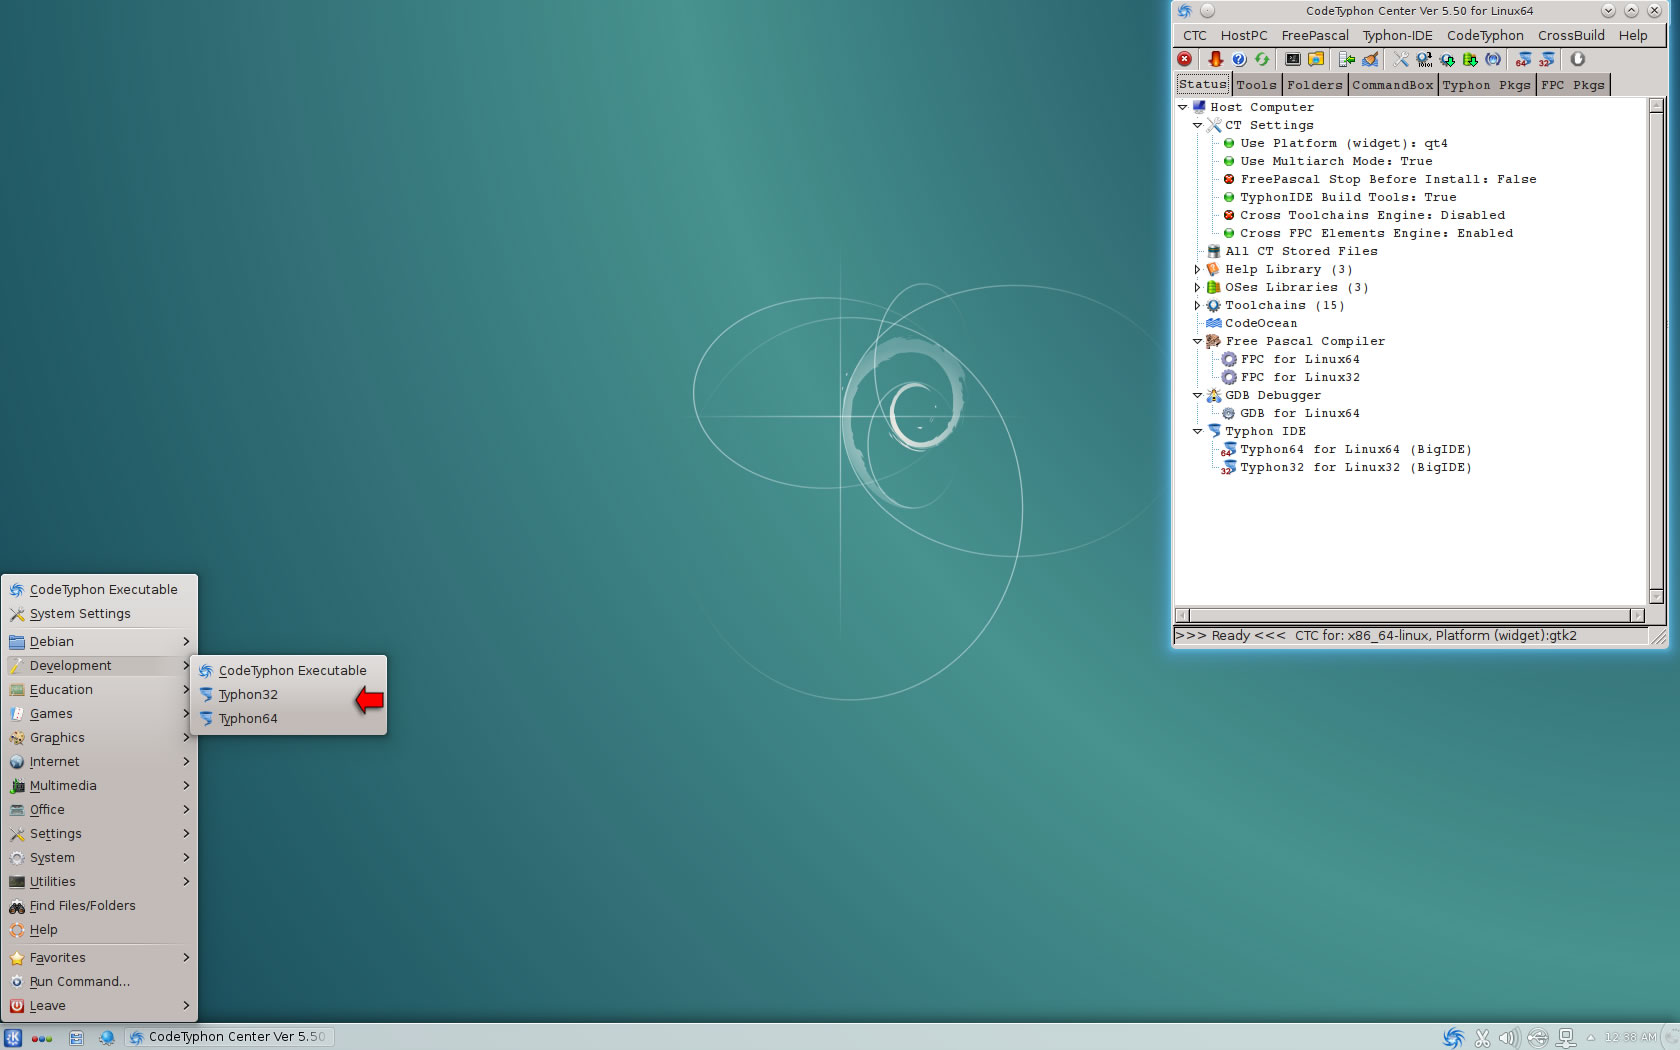Viewport: 1680px width, 1050px height.
Task: Click the binary gears toolbar icon
Action: pyautogui.click(x=1424, y=60)
